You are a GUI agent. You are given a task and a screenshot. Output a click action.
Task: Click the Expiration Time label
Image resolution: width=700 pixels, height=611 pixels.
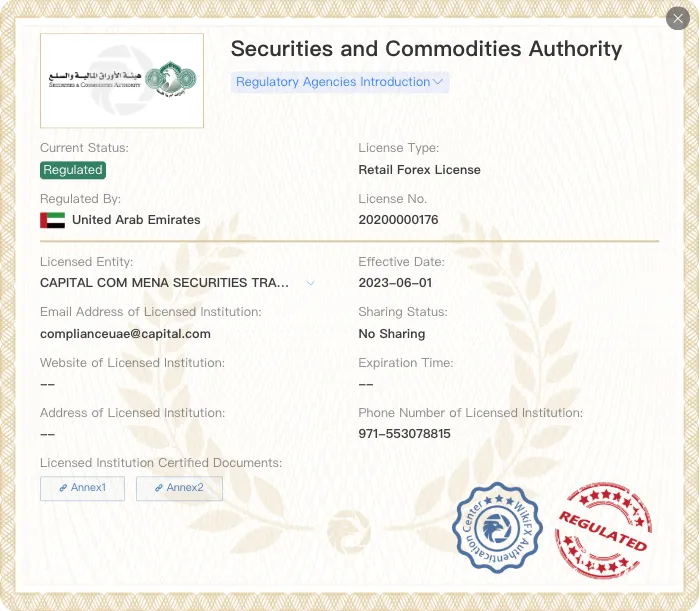click(x=406, y=363)
